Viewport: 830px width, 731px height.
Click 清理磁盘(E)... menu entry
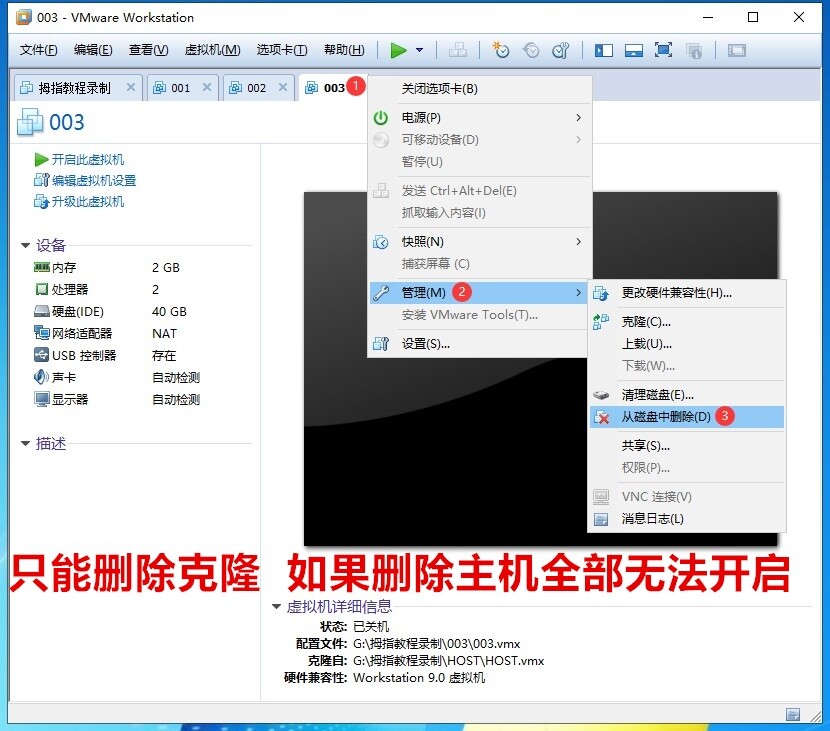click(657, 395)
